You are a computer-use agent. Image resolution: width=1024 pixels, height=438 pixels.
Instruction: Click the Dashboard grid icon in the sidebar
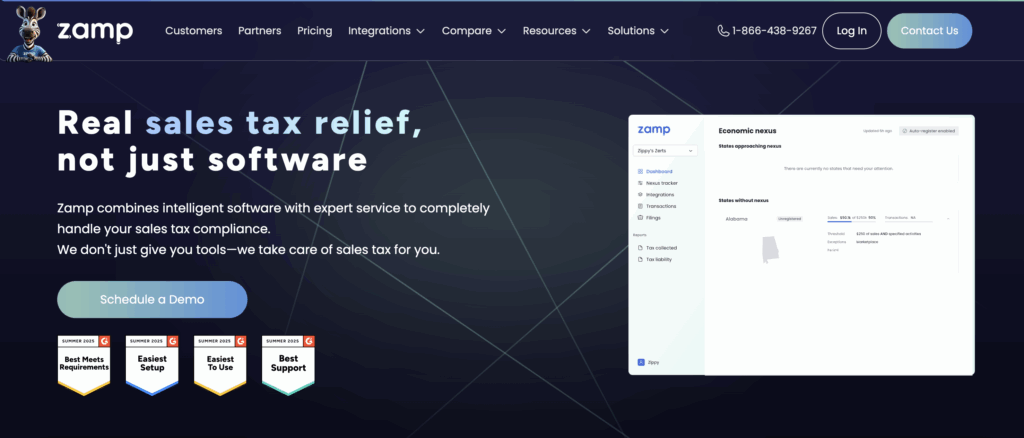[640, 172]
